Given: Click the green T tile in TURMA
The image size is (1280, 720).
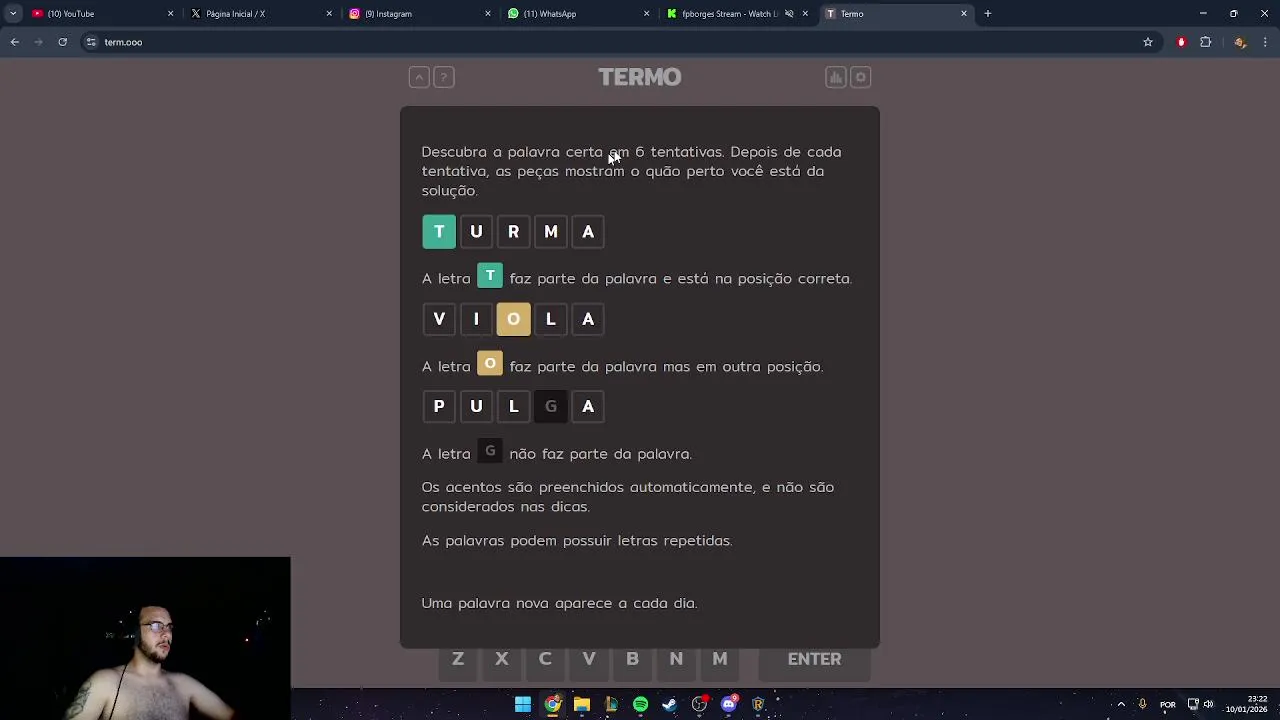Looking at the screenshot, I should coord(439,232).
